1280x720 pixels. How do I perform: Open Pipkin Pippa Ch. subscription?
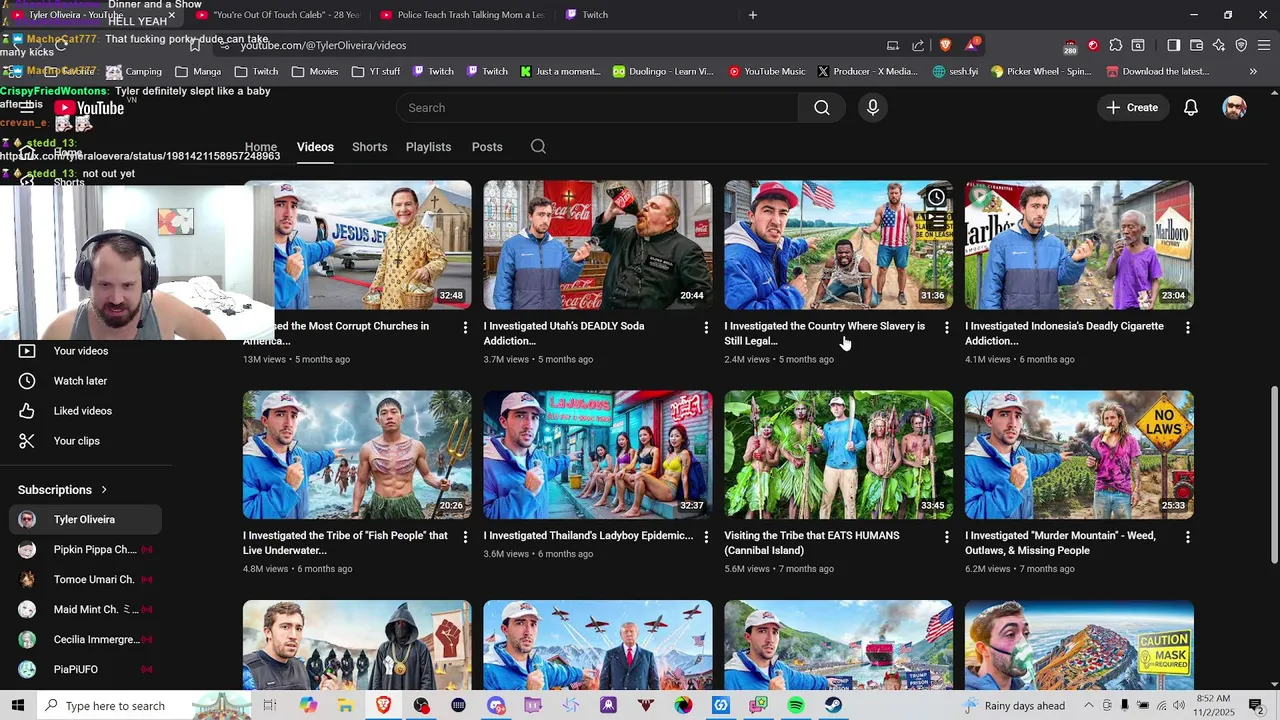click(x=86, y=550)
